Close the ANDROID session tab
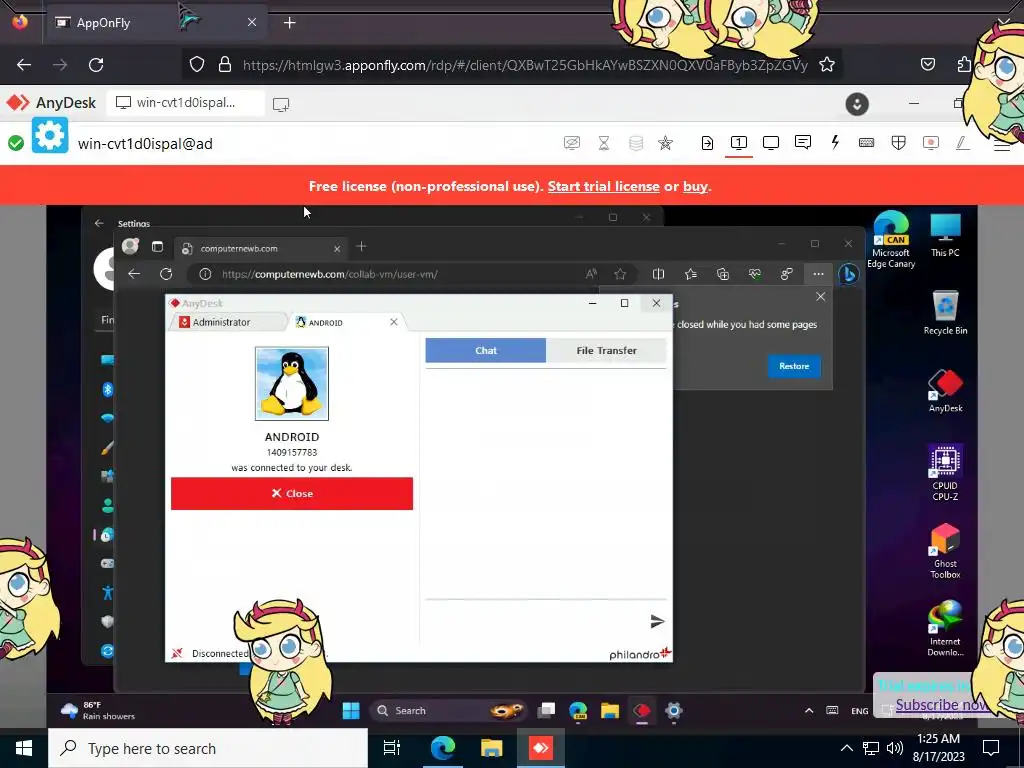Image resolution: width=1024 pixels, height=768 pixels. [394, 322]
